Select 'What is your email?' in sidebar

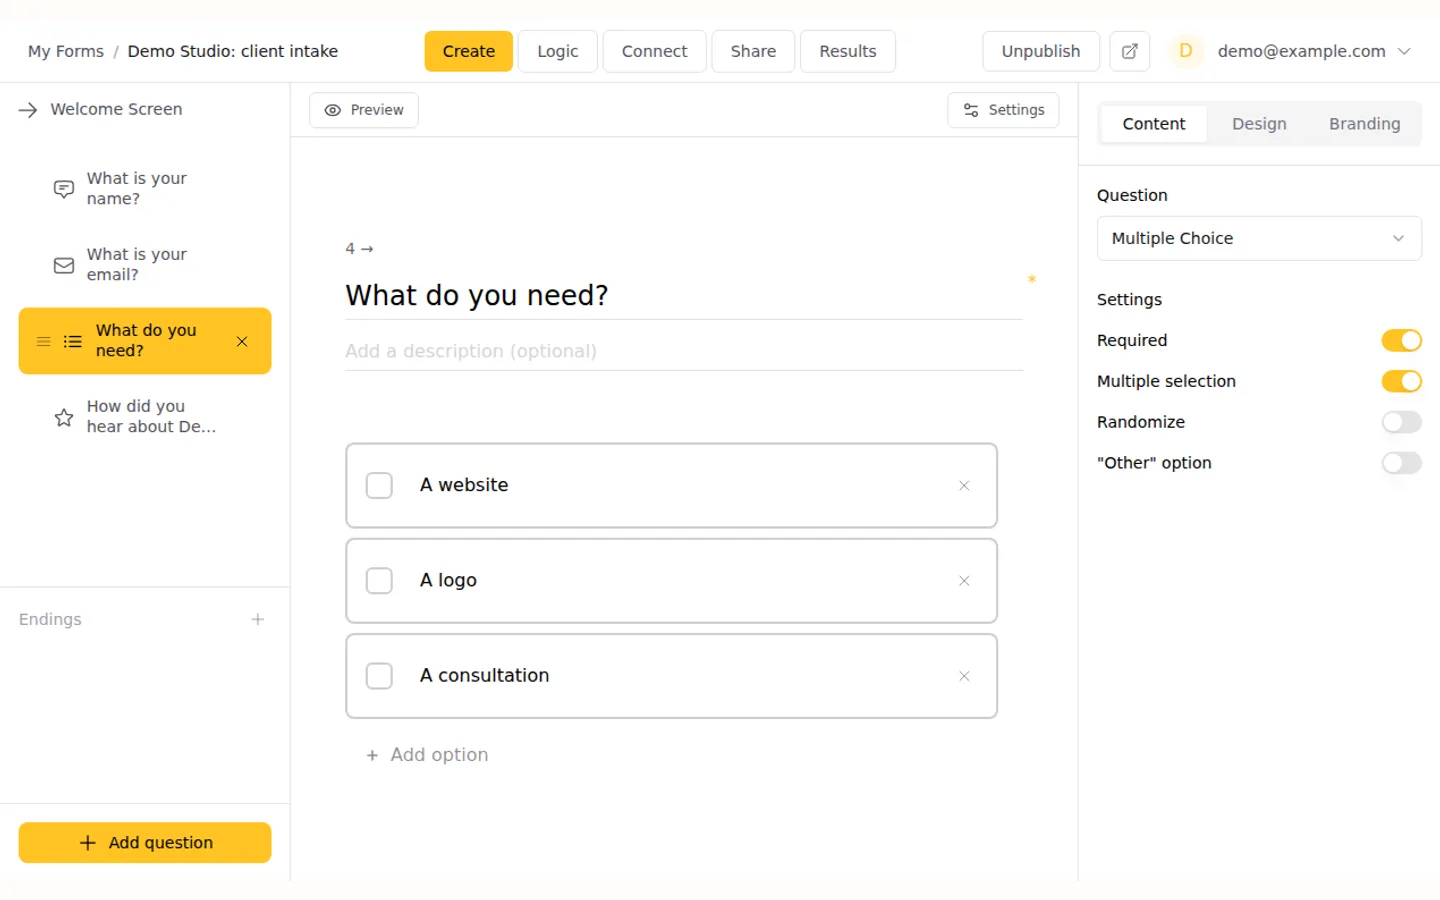click(145, 265)
